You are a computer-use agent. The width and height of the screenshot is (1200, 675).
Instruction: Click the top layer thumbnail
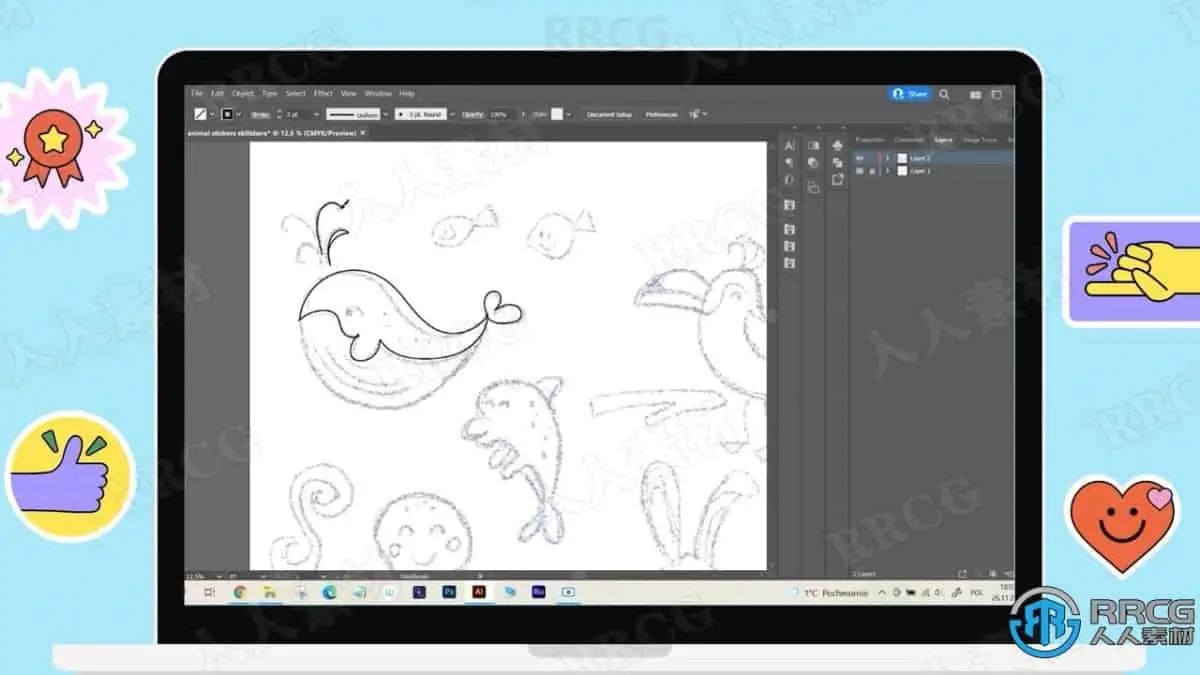[902, 158]
